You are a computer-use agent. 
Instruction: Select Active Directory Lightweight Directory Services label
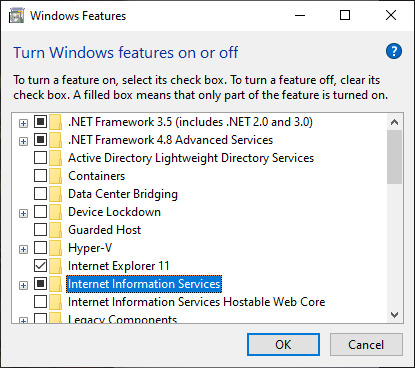[191, 158]
